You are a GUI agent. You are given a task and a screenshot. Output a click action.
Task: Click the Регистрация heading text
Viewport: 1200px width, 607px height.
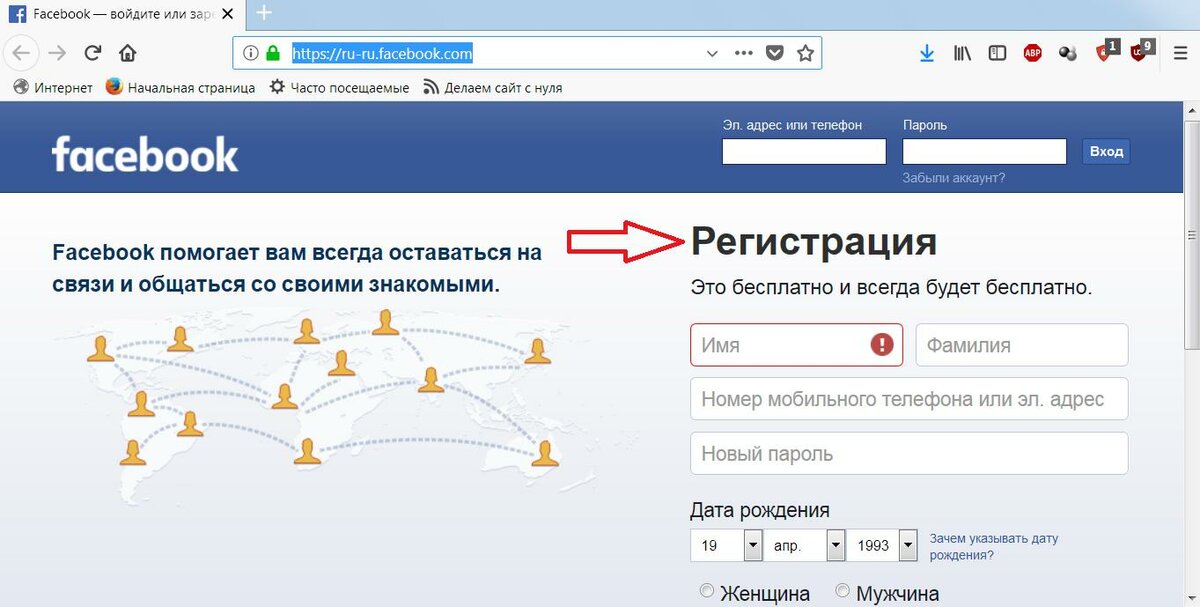coord(814,242)
